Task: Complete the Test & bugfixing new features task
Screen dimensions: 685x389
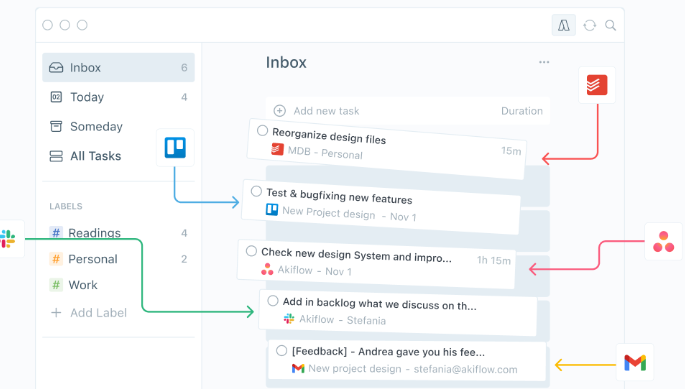Action: (256, 191)
